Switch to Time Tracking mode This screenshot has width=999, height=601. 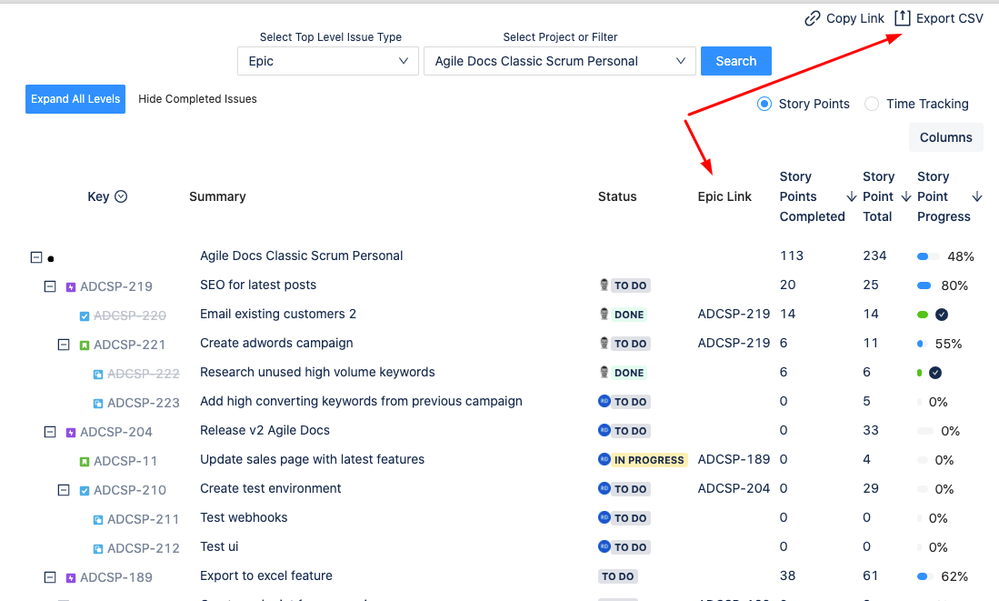(871, 103)
